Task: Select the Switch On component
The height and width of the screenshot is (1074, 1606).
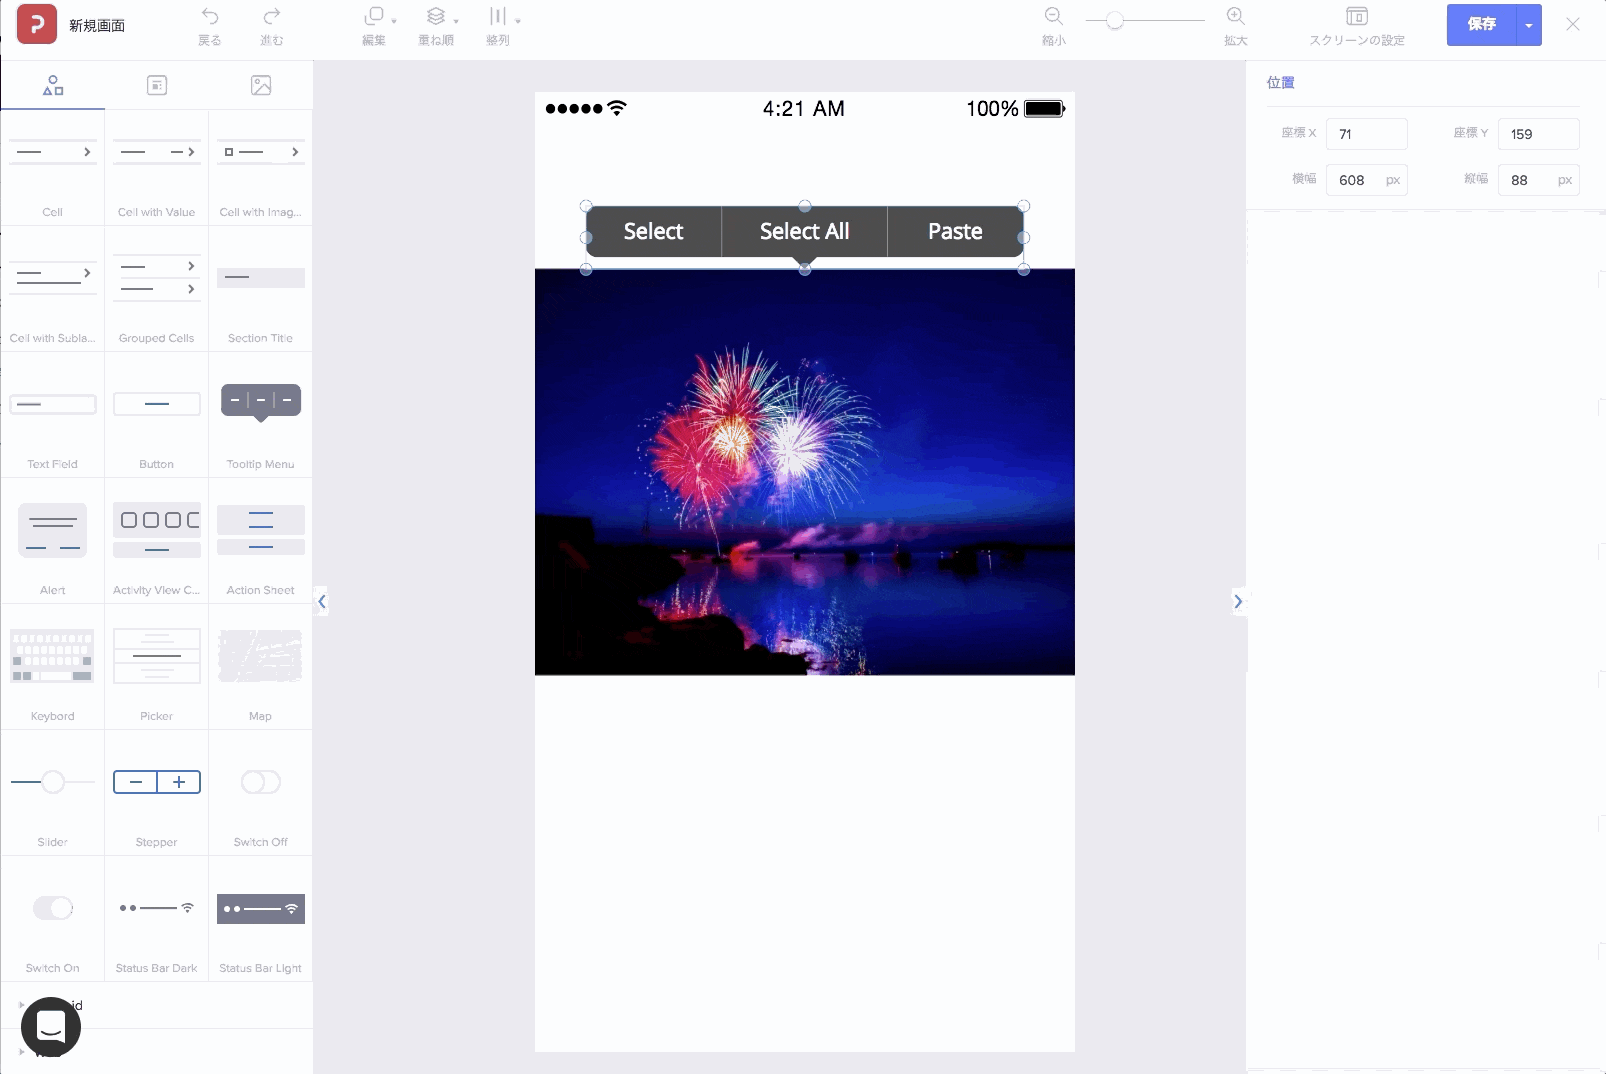Action: [53, 920]
